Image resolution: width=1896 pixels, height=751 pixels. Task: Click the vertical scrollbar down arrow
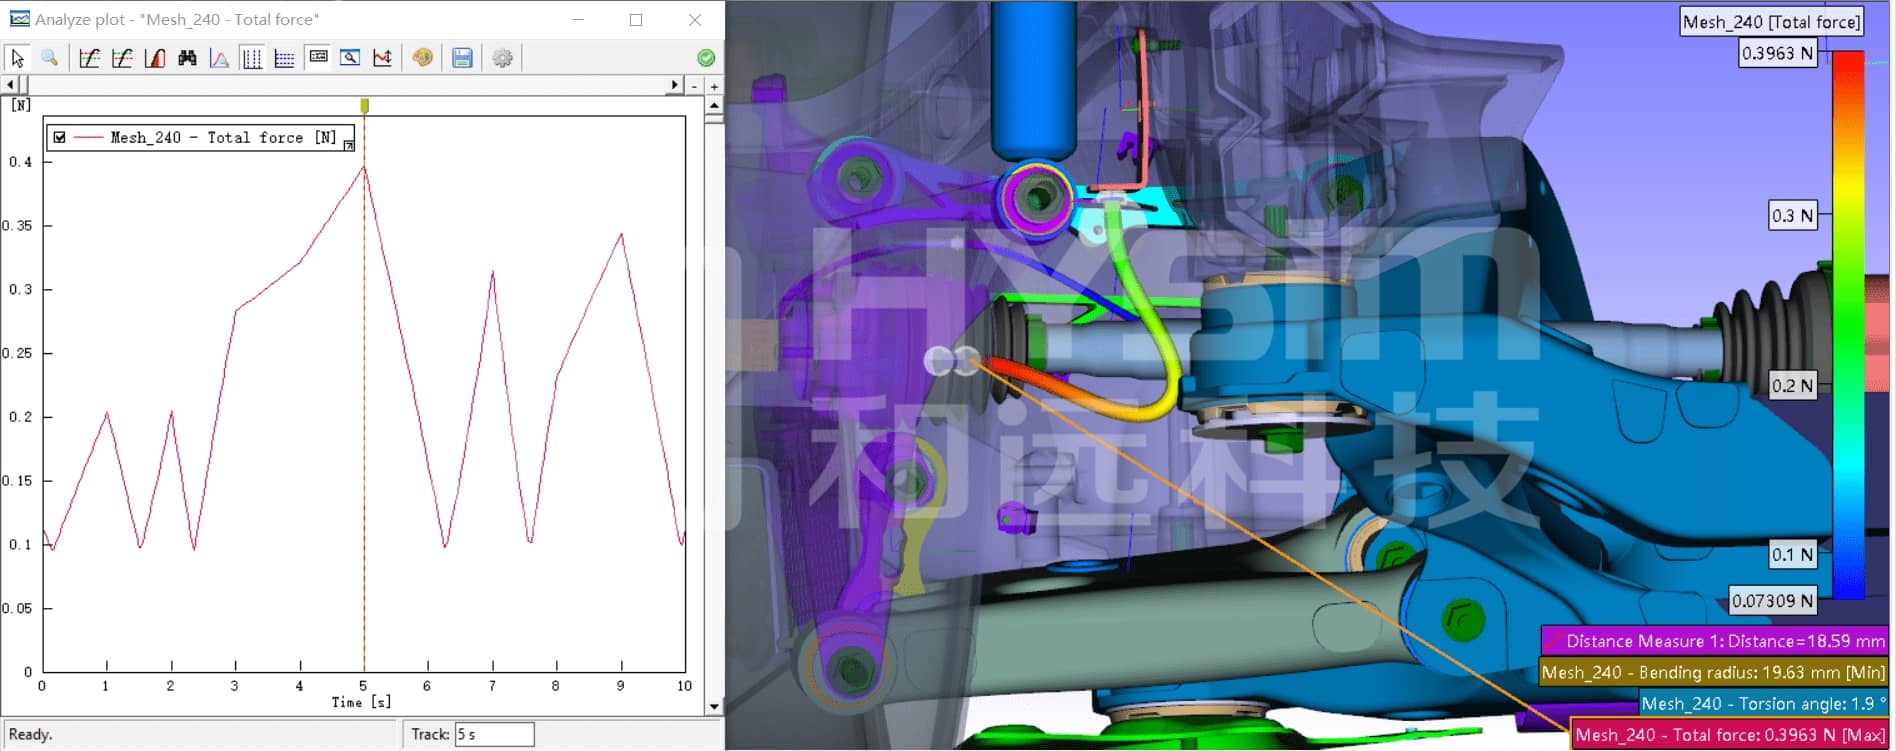[x=714, y=706]
